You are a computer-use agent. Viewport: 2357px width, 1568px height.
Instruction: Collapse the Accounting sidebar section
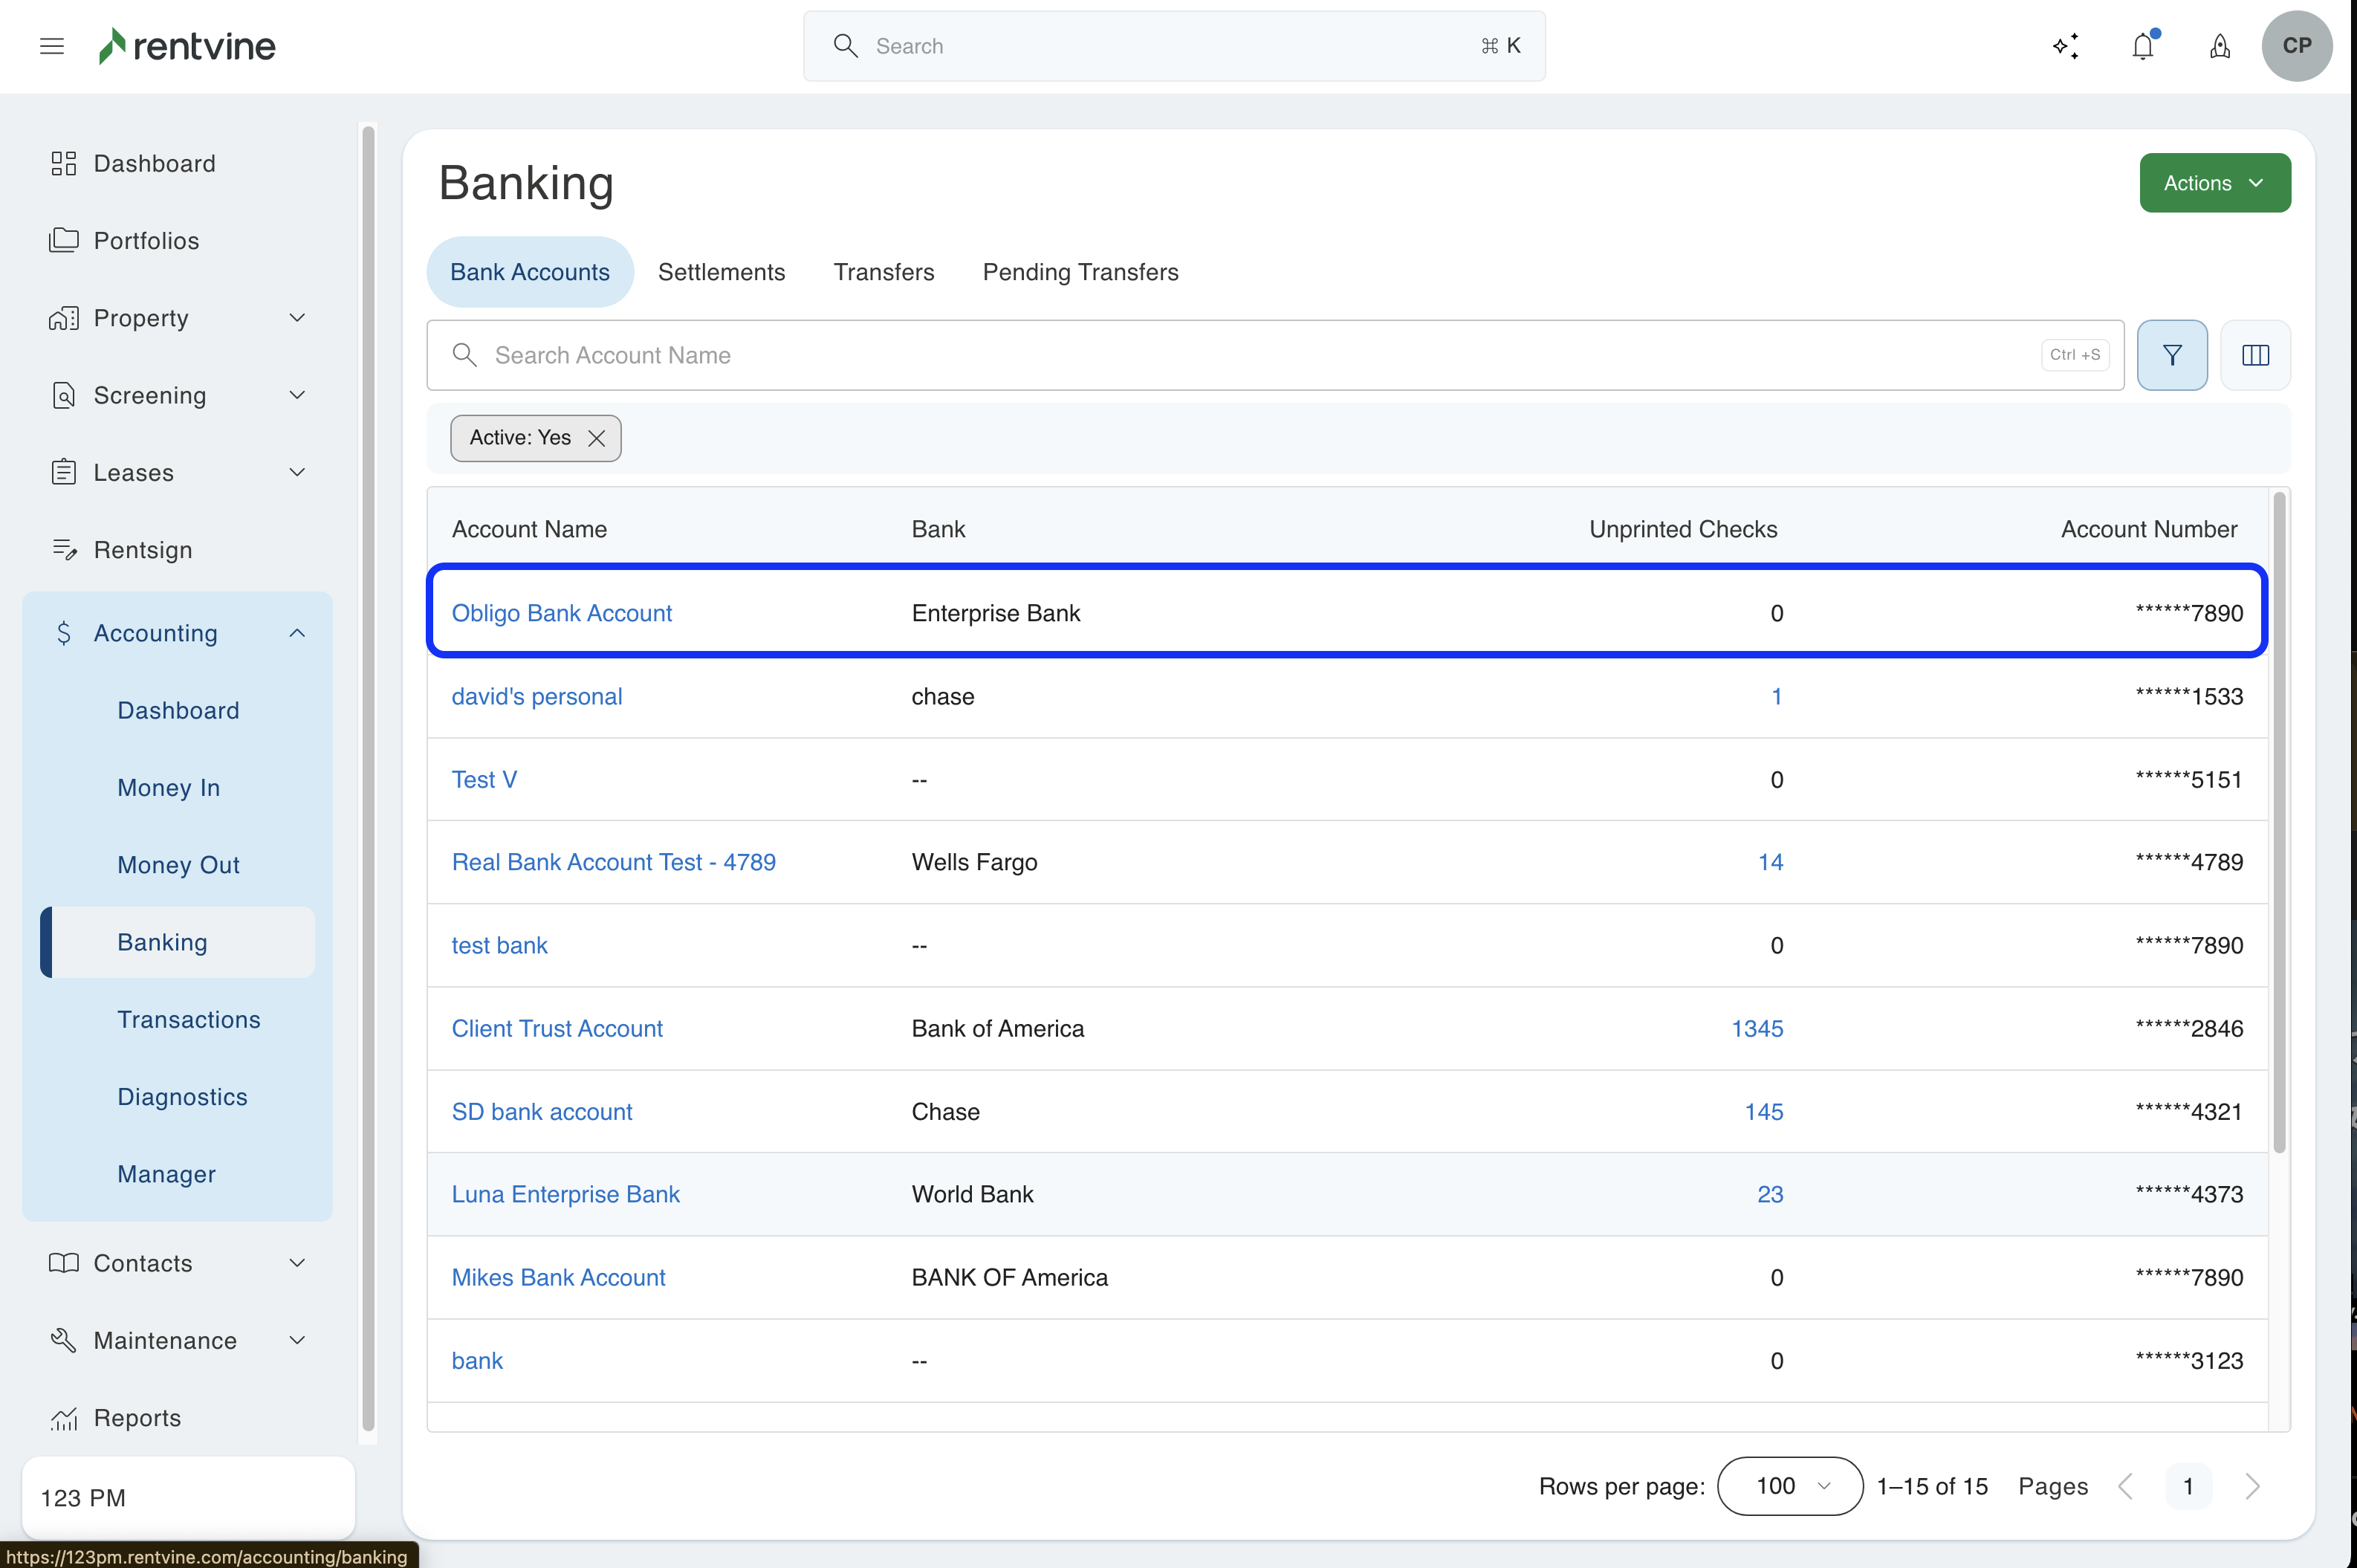tap(297, 633)
